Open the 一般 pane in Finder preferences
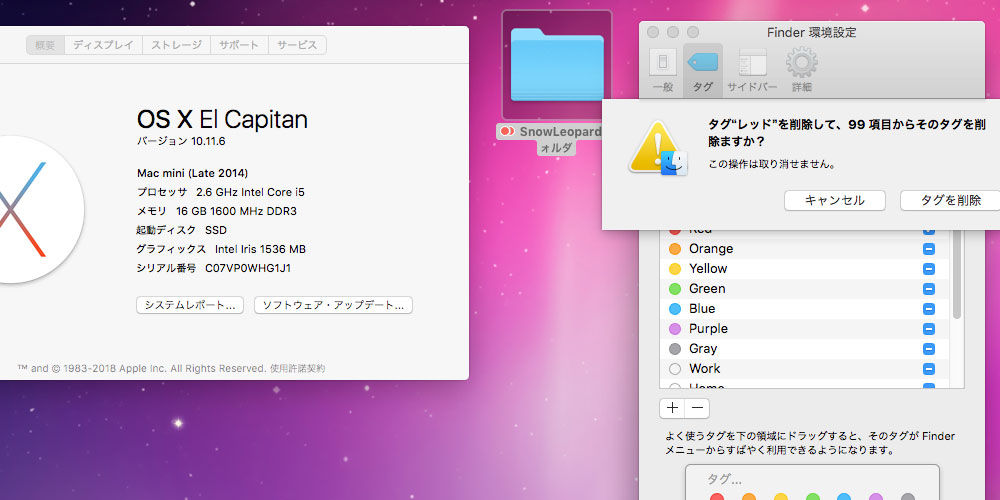The width and height of the screenshot is (1000, 500). click(x=663, y=70)
